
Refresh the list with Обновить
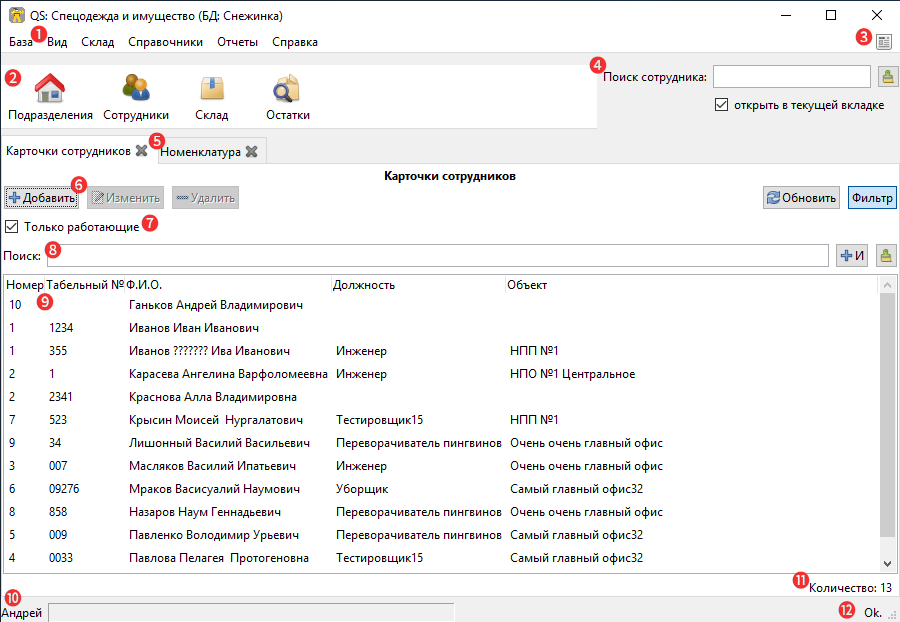(801, 198)
